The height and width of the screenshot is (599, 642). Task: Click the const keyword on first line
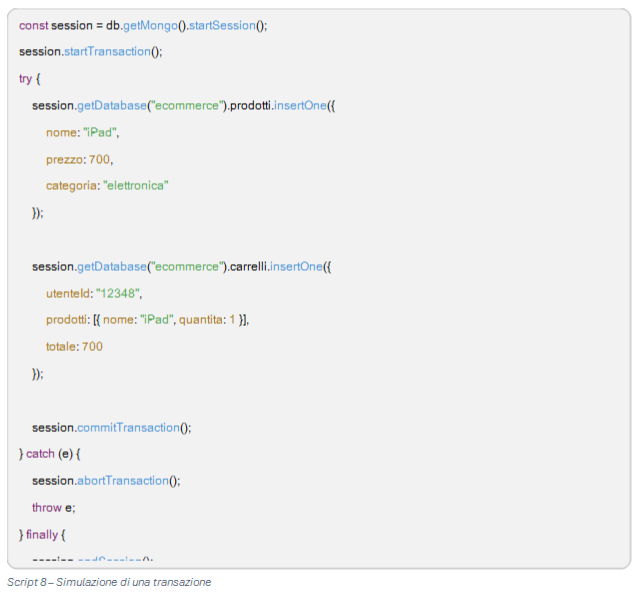click(x=34, y=25)
